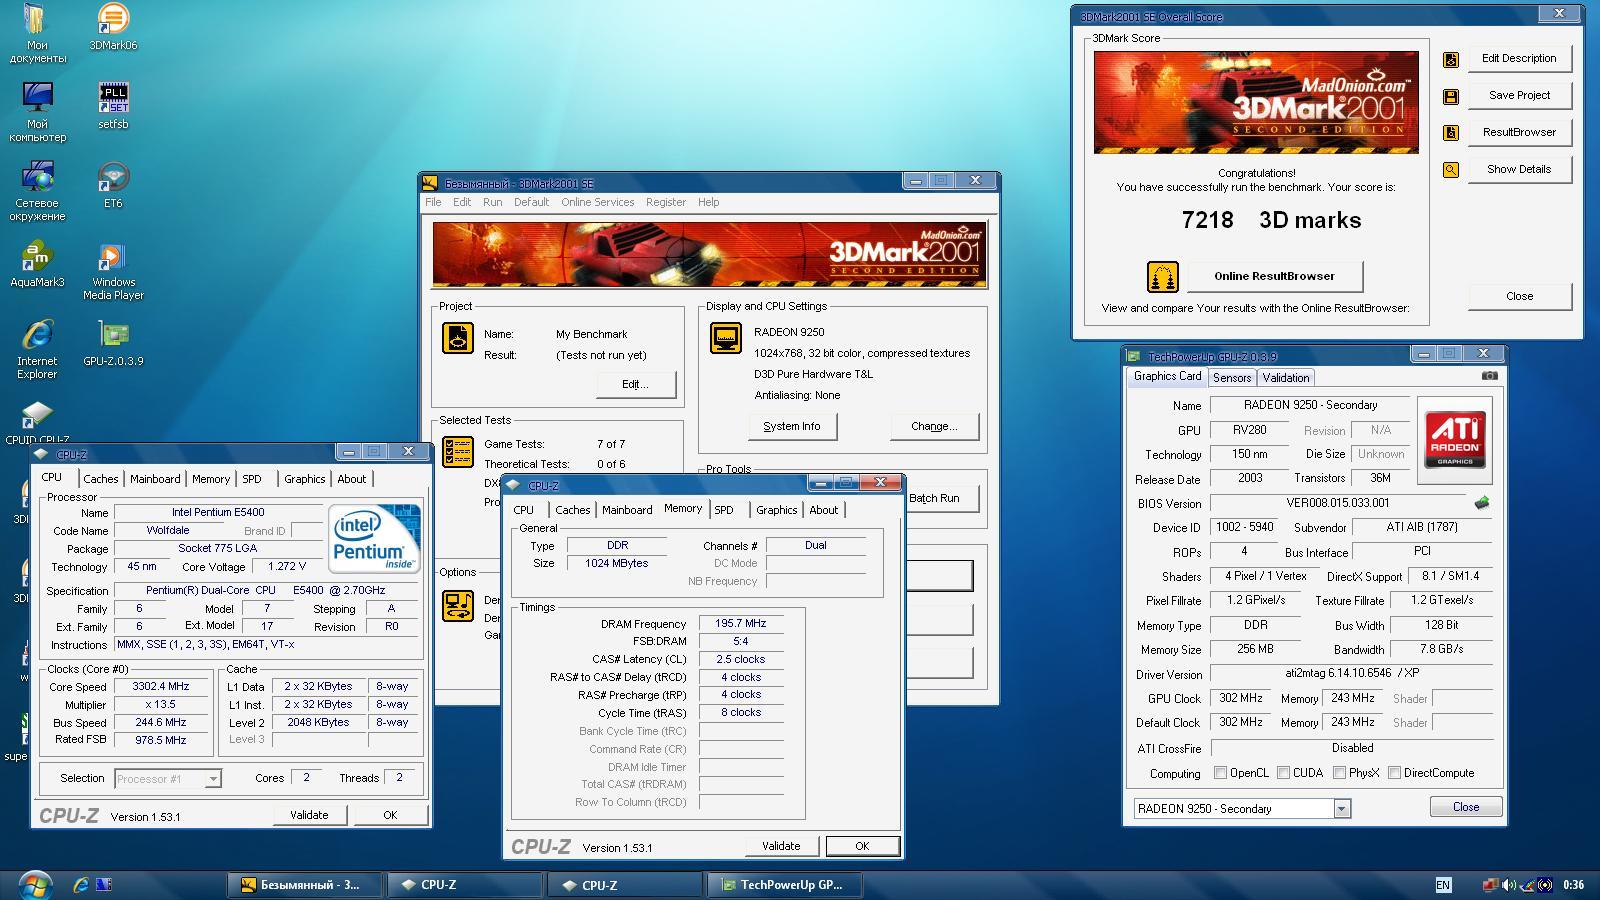The width and height of the screenshot is (1600, 900).
Task: Click the ResultBrowser icon in score window
Action: (x=1451, y=133)
